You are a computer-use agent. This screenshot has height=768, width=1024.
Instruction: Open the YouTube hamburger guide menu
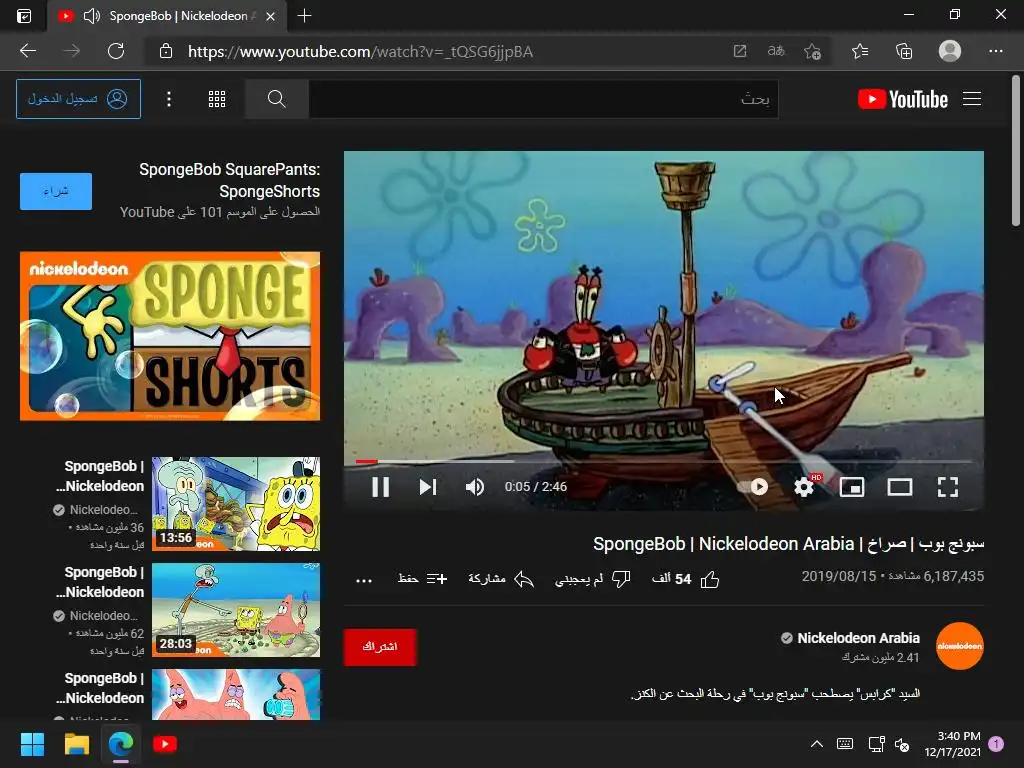pos(972,99)
